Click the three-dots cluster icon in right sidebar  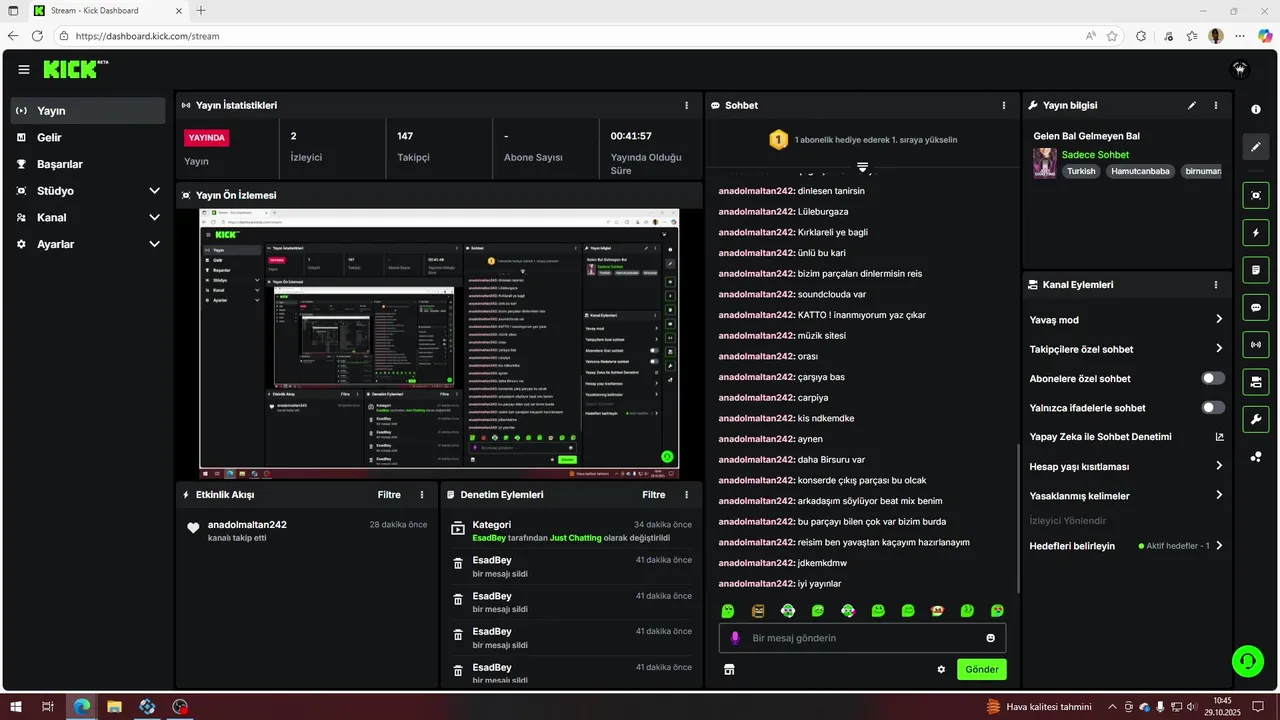pyautogui.click(x=1256, y=457)
